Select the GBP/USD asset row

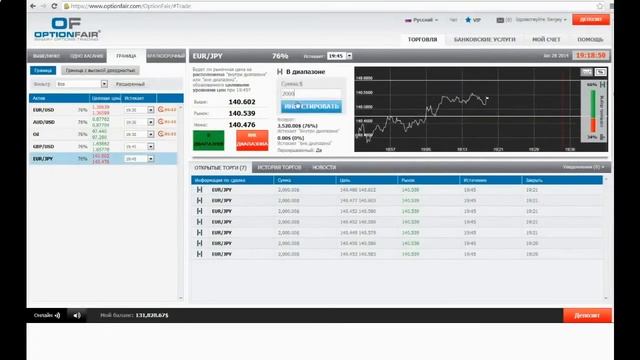(103, 147)
